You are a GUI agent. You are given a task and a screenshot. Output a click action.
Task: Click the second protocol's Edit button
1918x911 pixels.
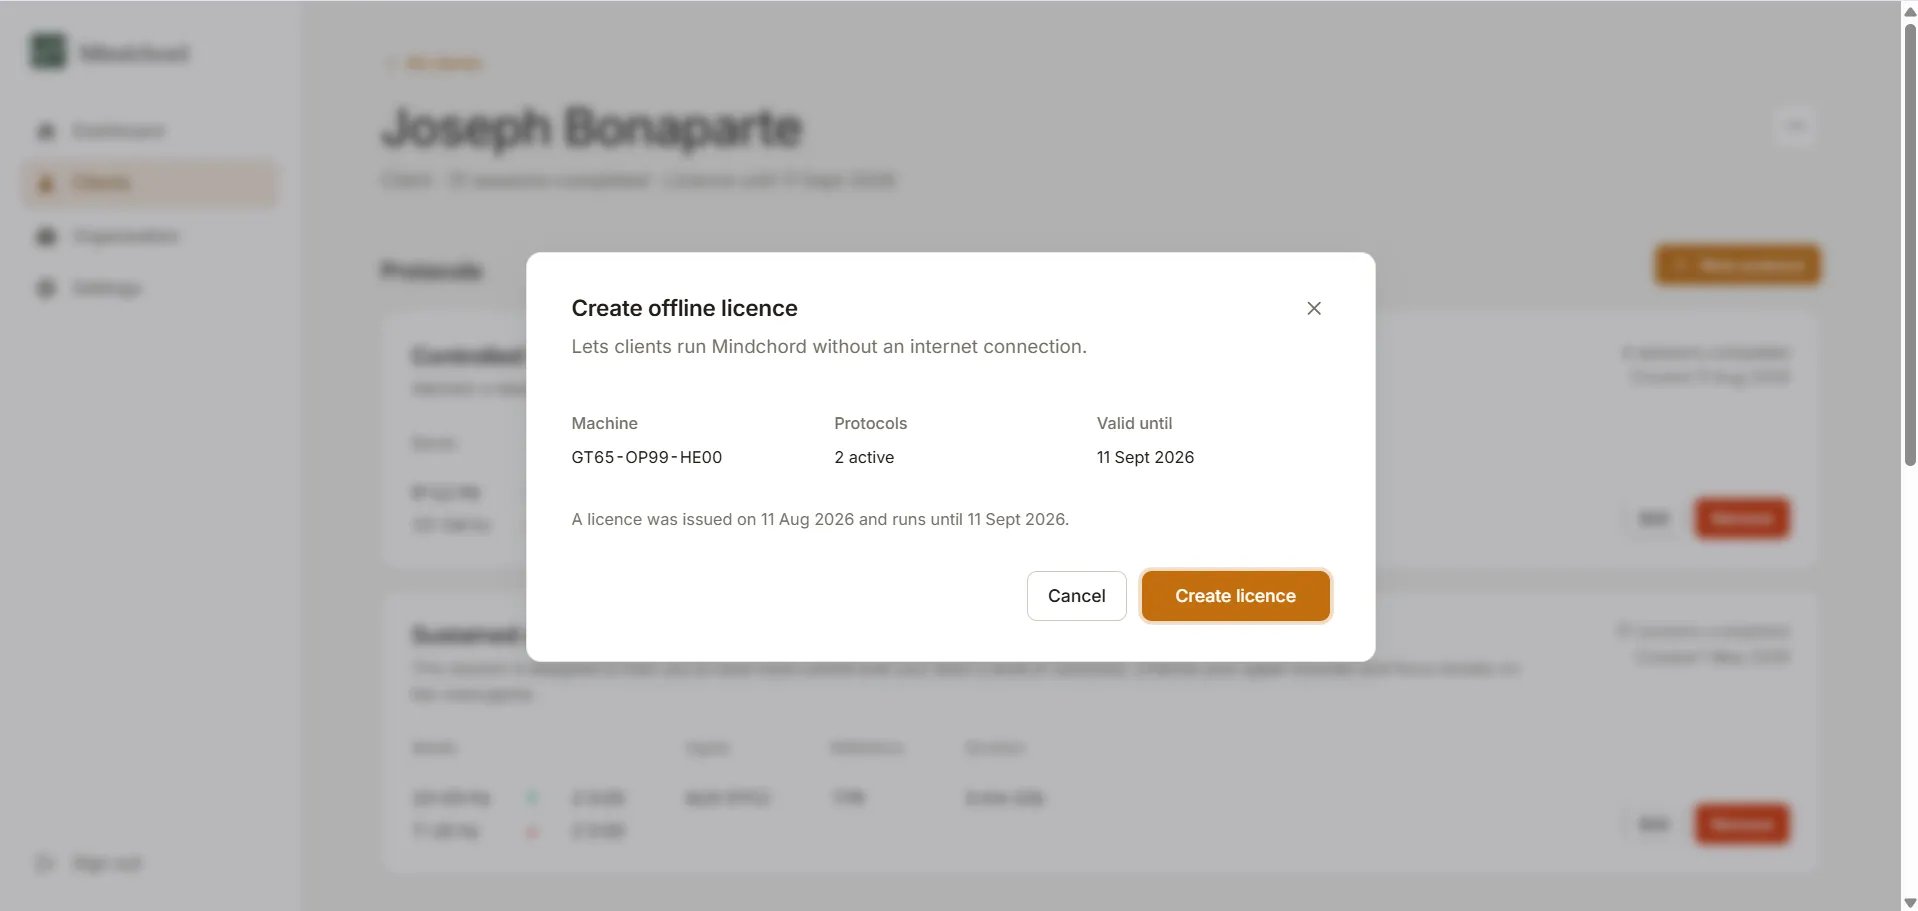pyautogui.click(x=1654, y=824)
